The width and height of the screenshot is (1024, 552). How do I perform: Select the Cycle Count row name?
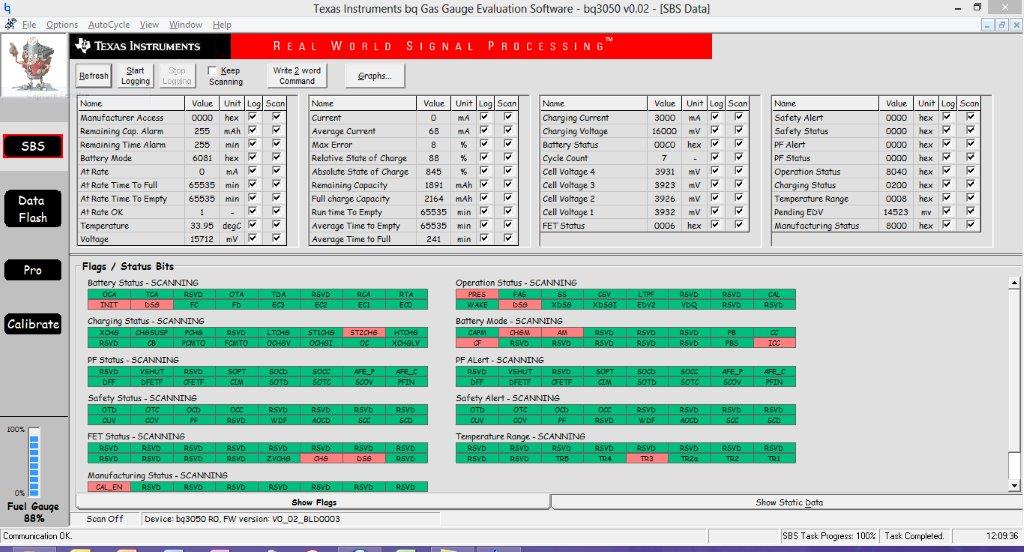pos(566,158)
